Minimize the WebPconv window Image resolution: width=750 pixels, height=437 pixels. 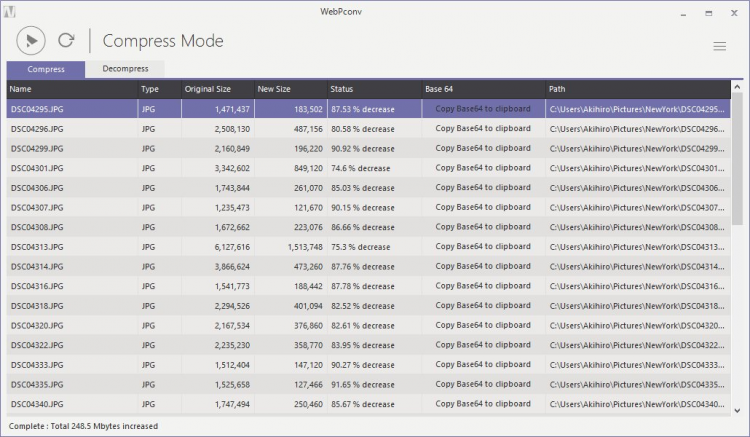click(683, 14)
